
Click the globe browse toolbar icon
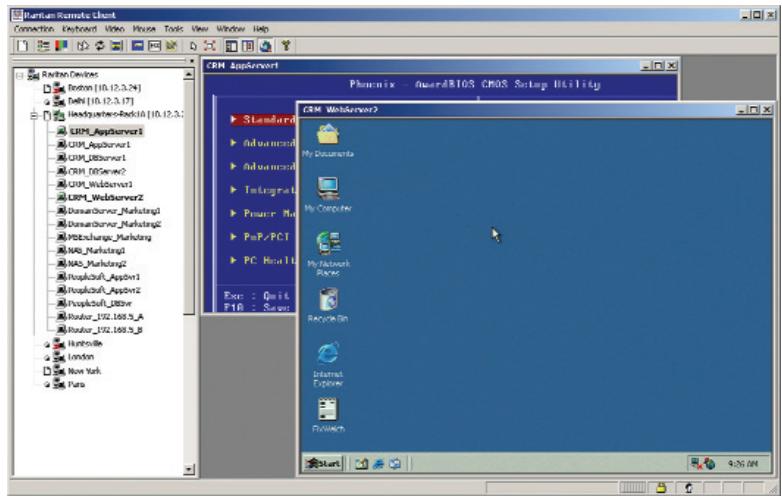[265, 46]
